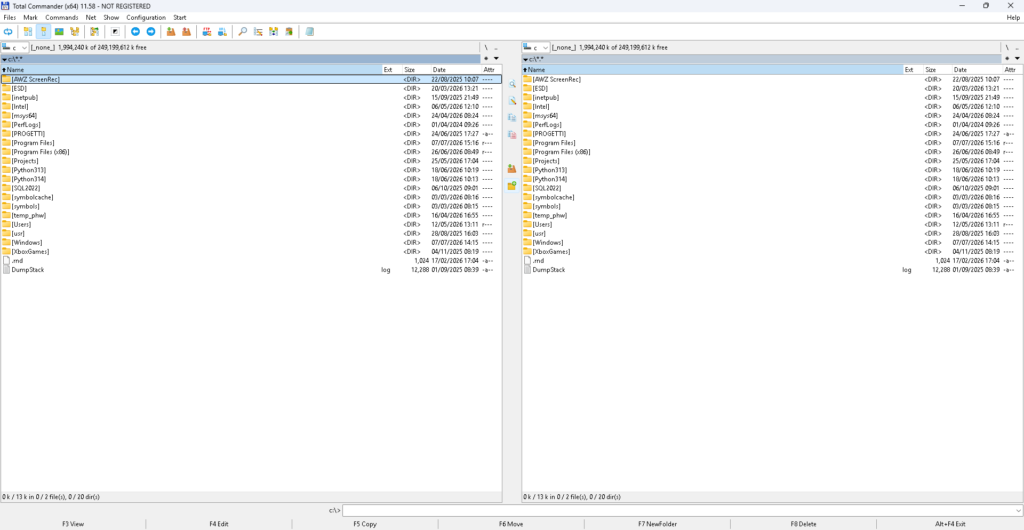Image resolution: width=1024 pixels, height=530 pixels.
Task: Open Search files magnifier icon
Action: (242, 31)
